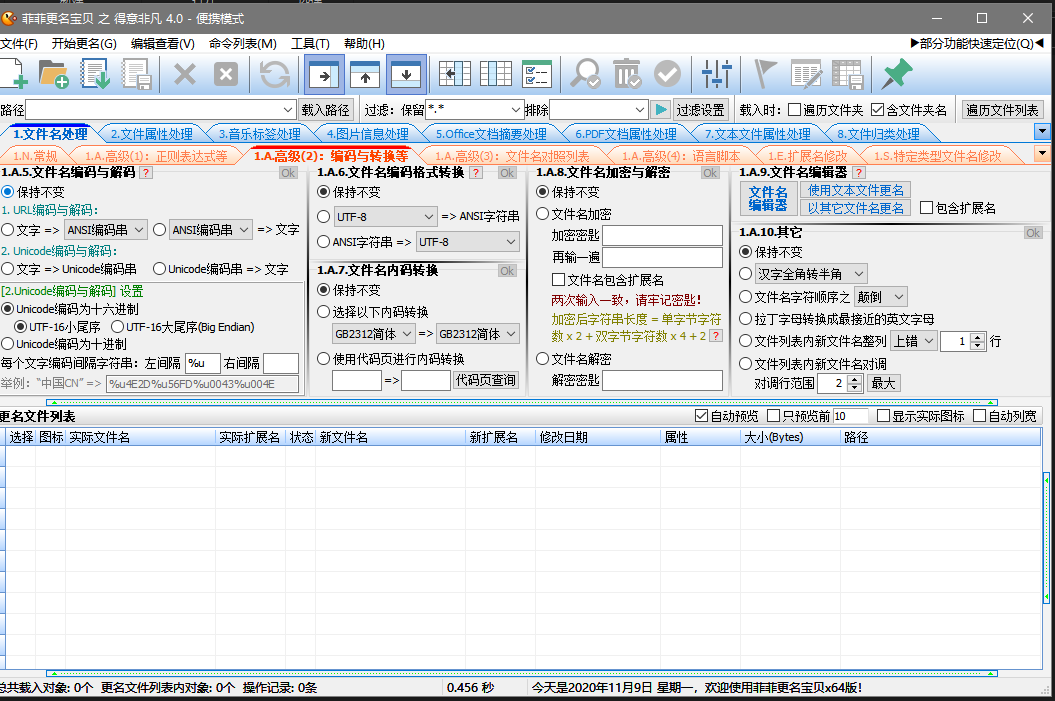Uncheck the 自动预览 checkbox

coord(701,416)
